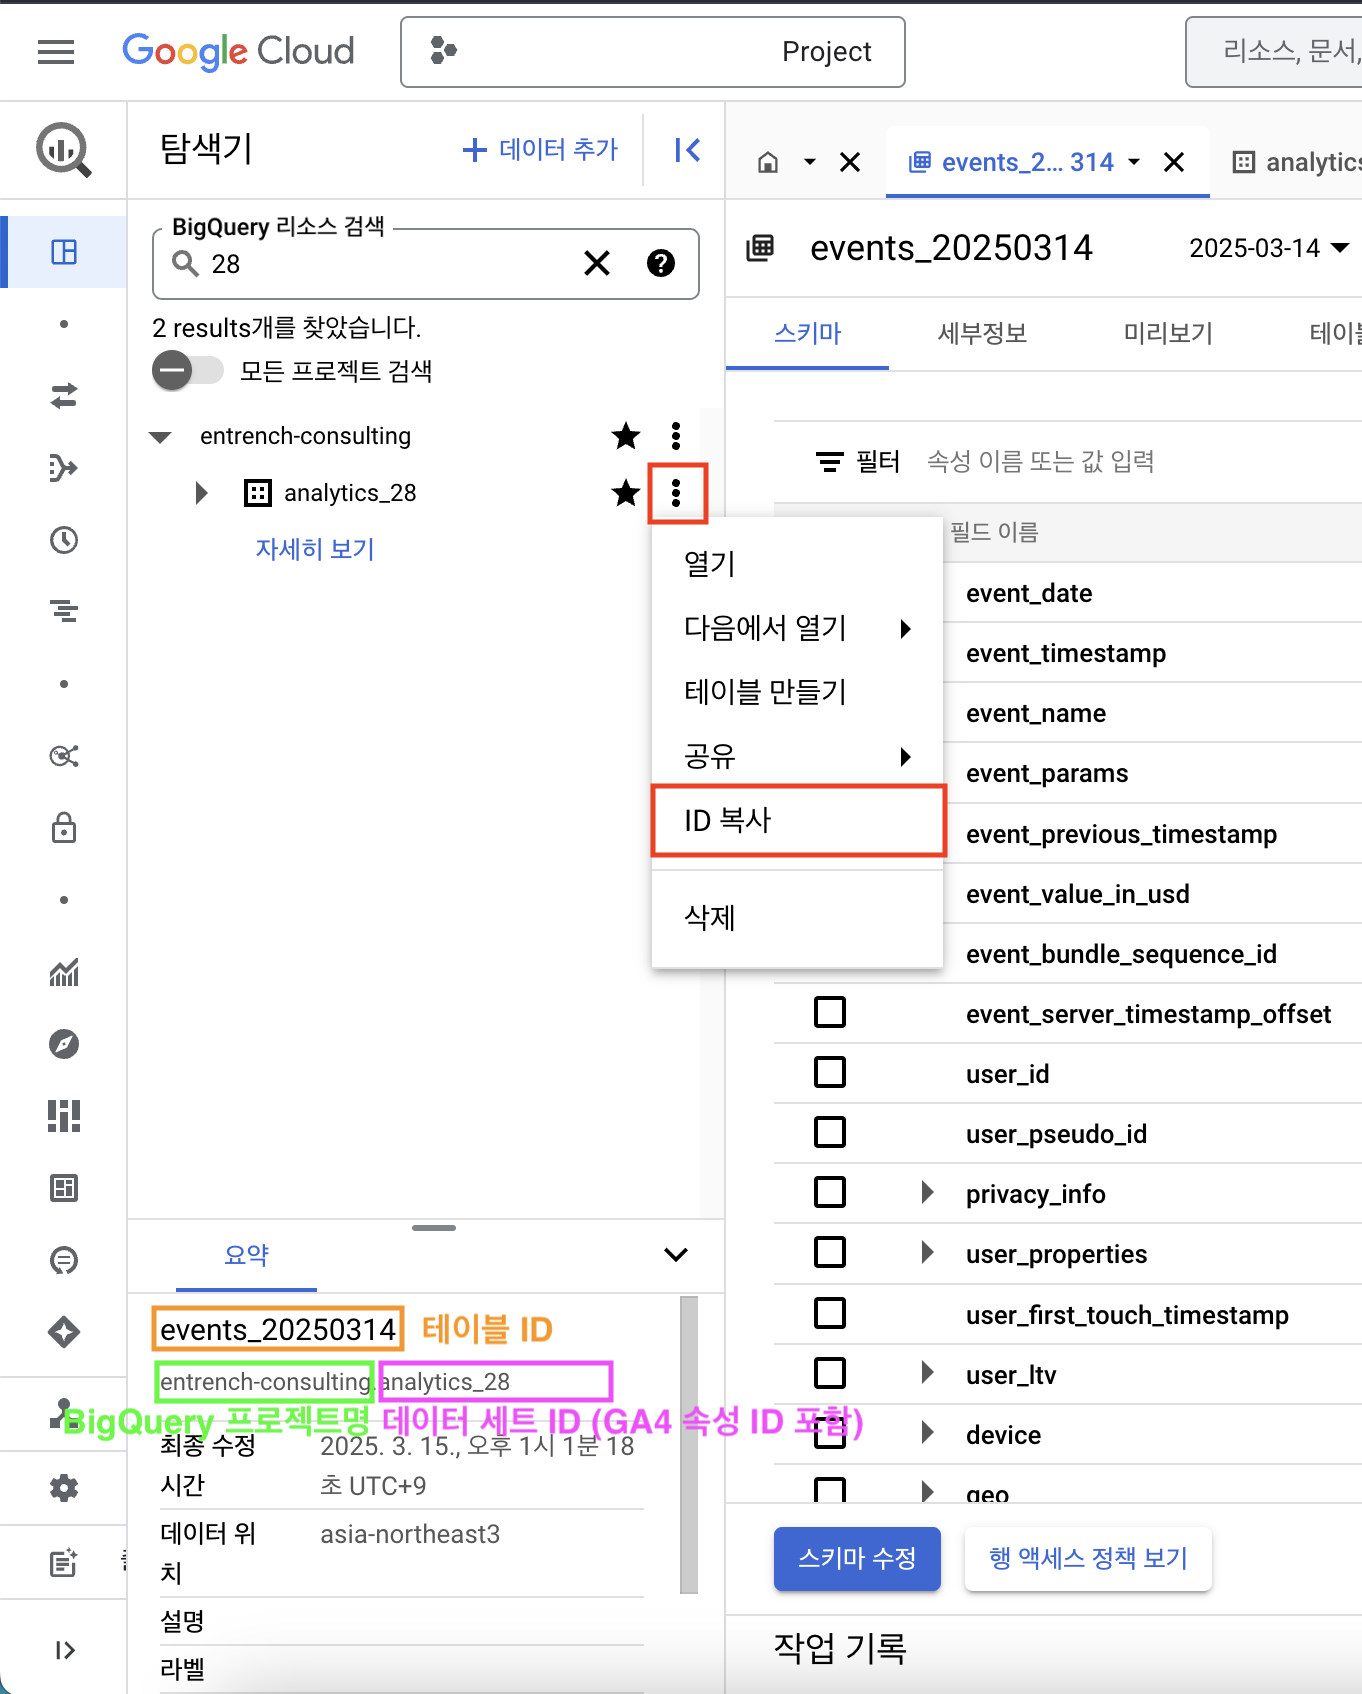1362x1694 pixels.
Task: Switch to the 세부정보 tab
Action: [x=982, y=334]
